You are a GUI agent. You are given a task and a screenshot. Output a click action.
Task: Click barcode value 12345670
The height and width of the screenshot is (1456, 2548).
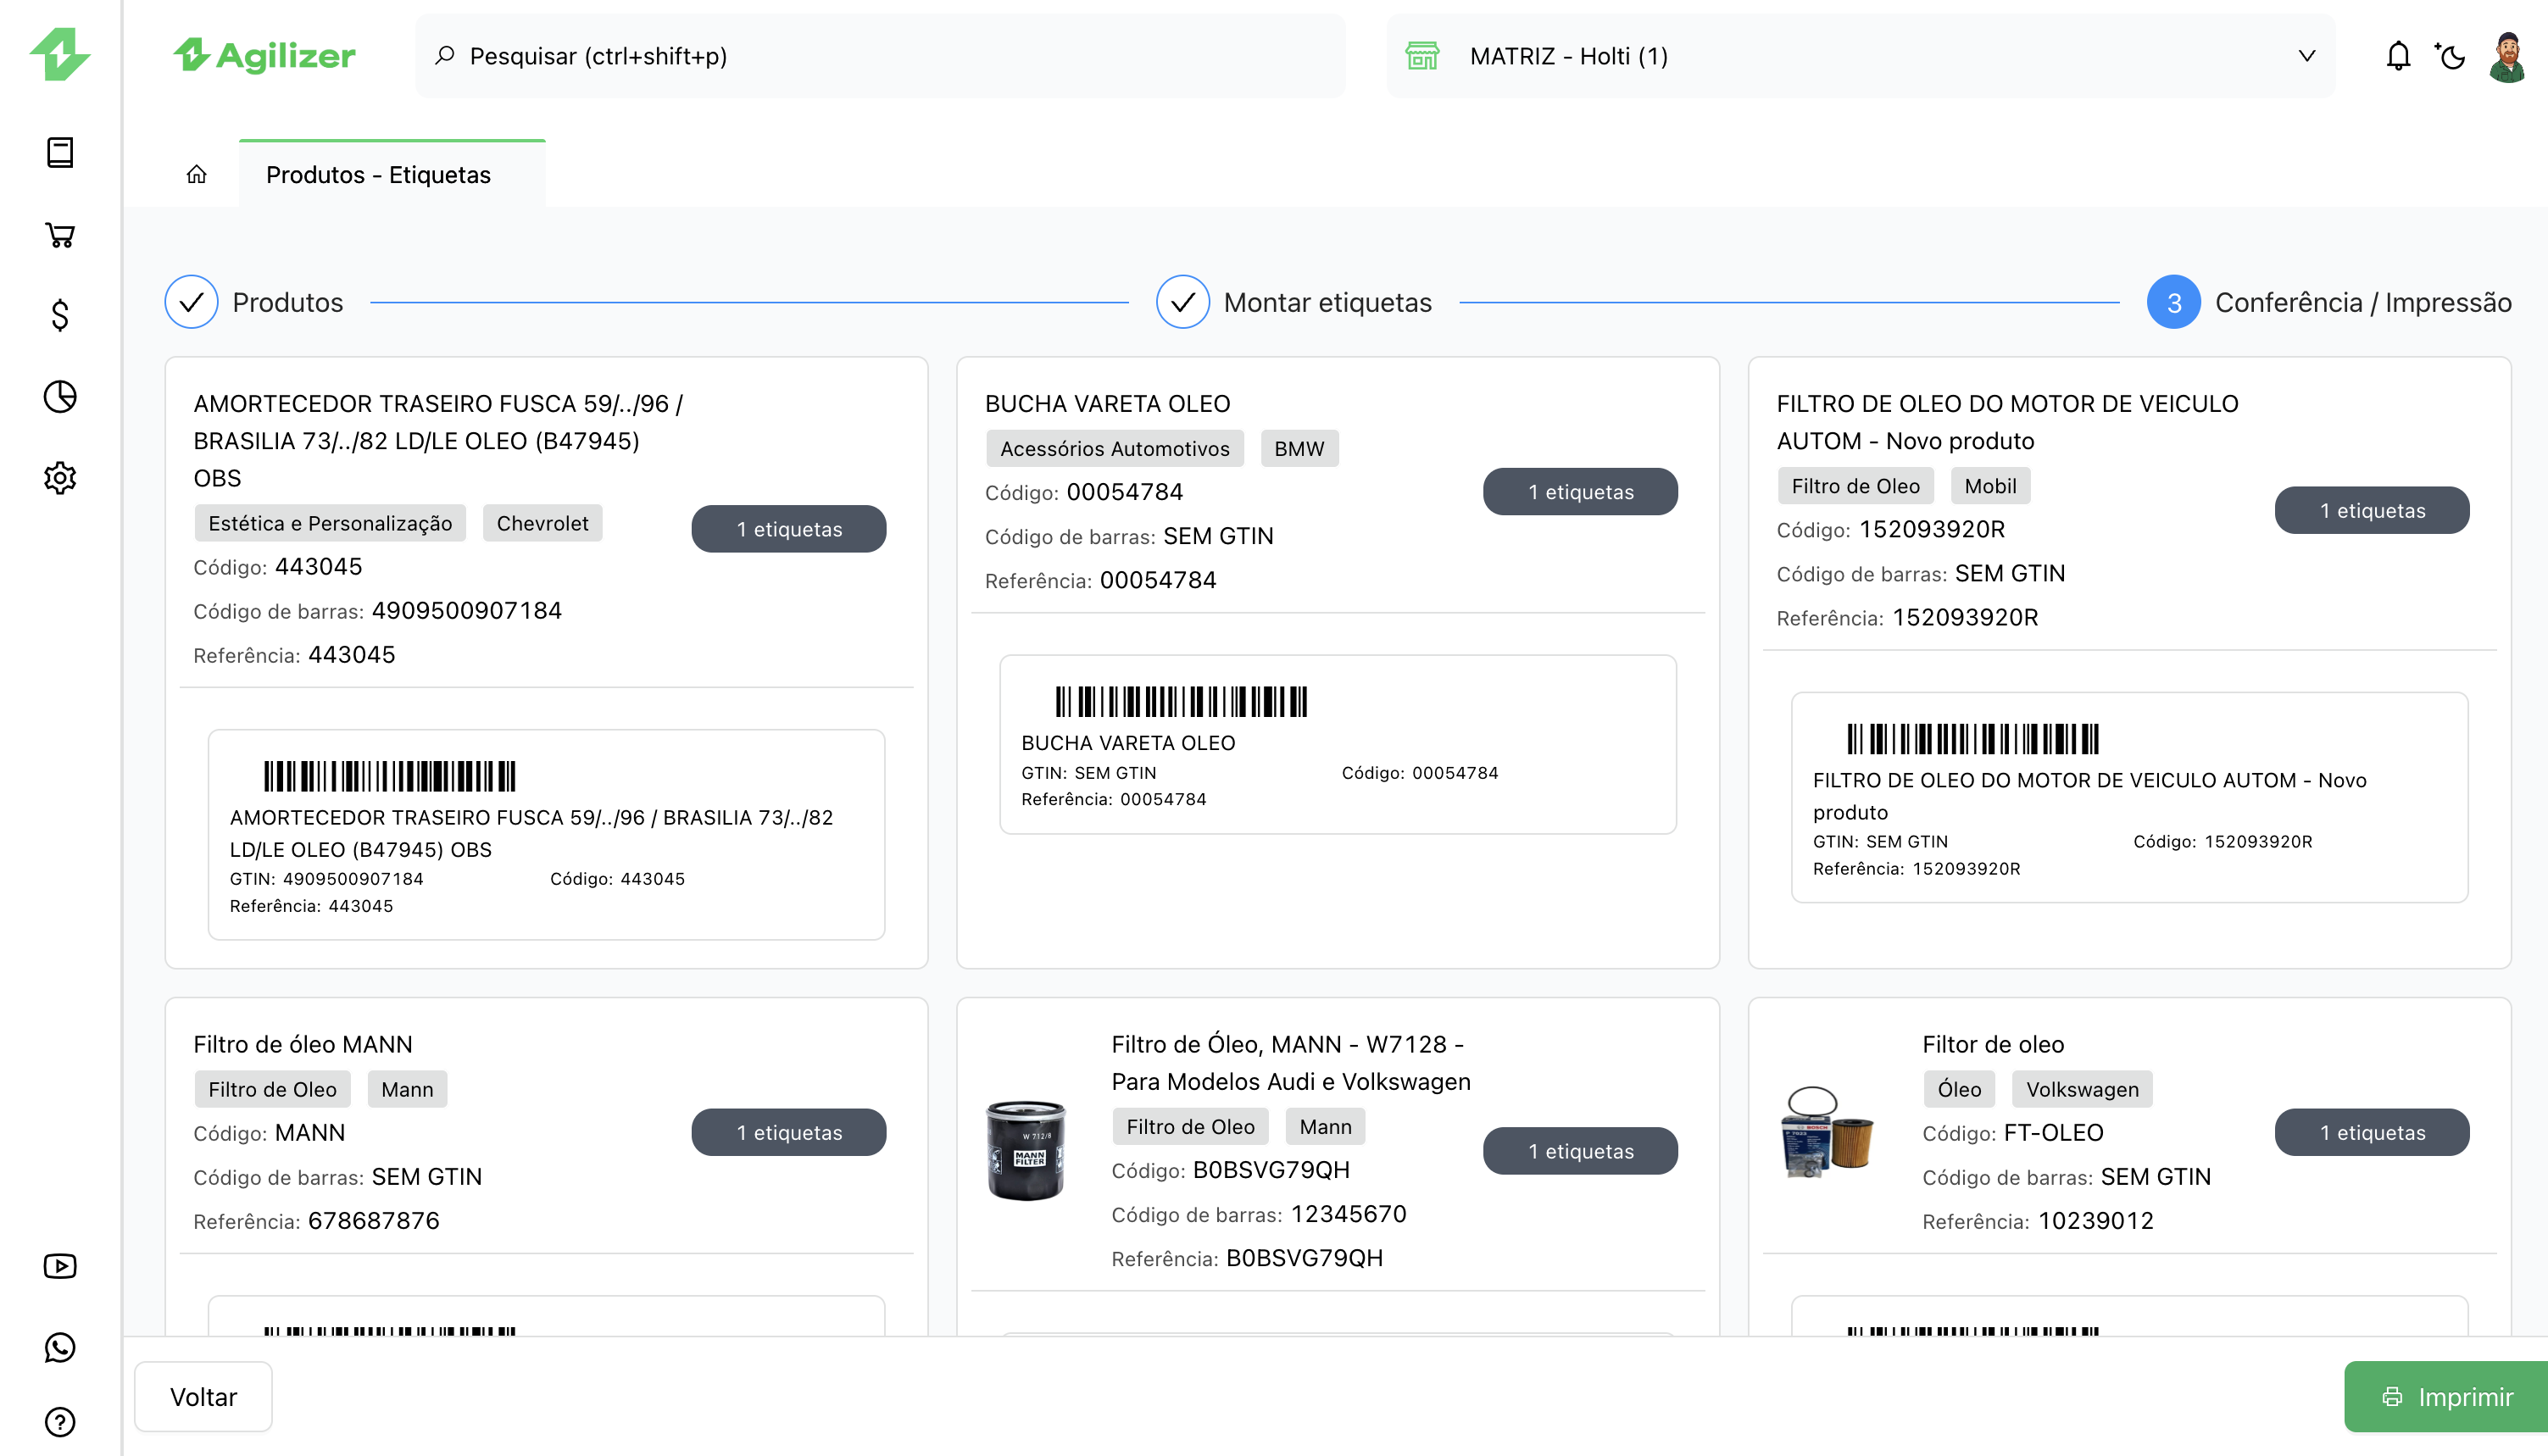1349,1214
